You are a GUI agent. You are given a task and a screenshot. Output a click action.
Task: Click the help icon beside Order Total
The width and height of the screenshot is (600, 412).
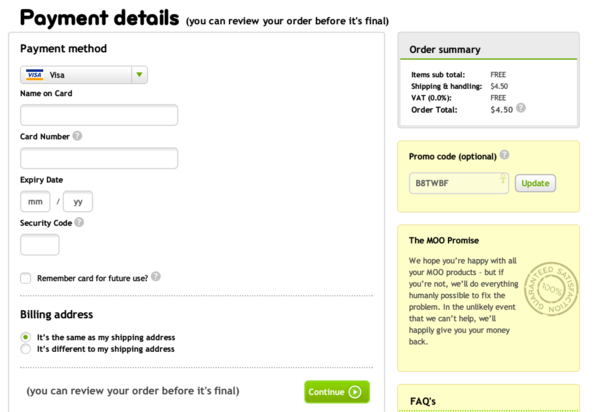click(521, 108)
